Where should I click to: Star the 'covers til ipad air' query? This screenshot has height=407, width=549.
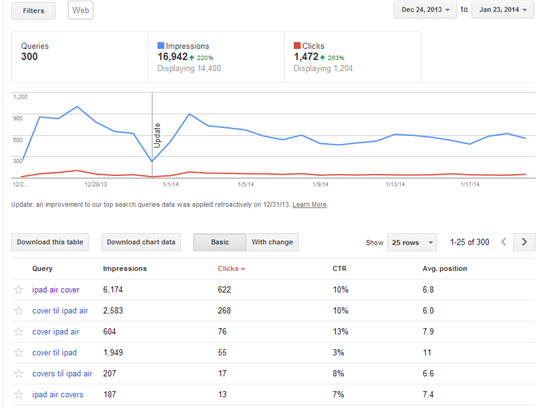pyautogui.click(x=19, y=374)
